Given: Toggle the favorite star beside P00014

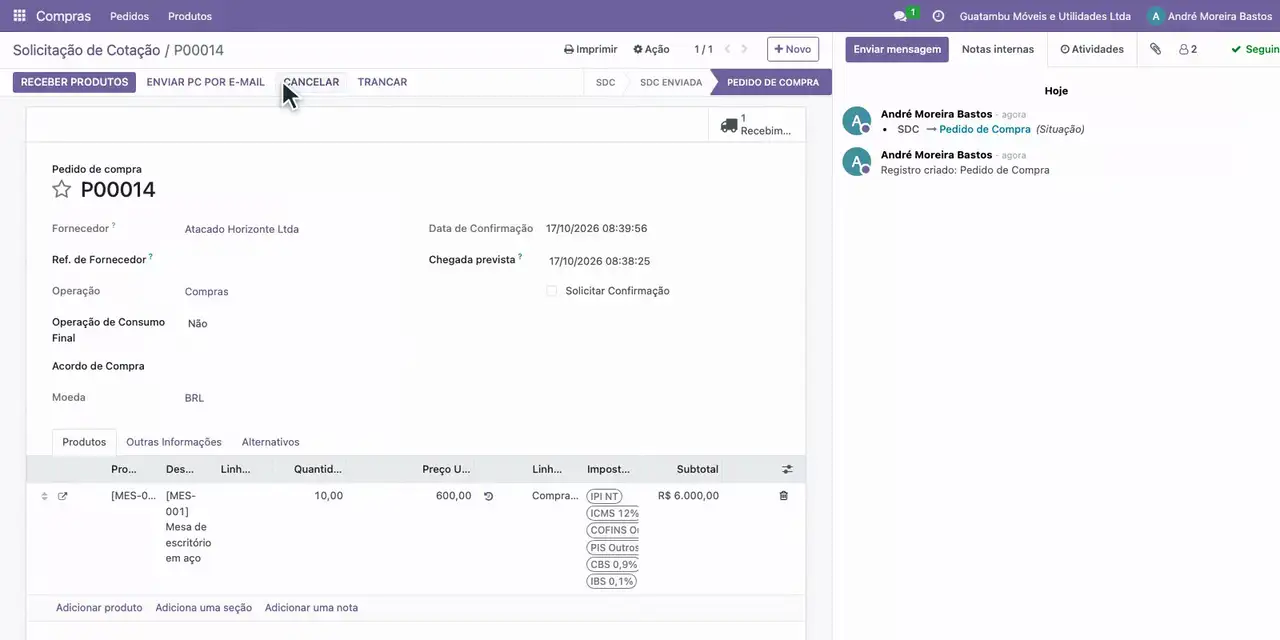Looking at the screenshot, I should pyautogui.click(x=62, y=190).
